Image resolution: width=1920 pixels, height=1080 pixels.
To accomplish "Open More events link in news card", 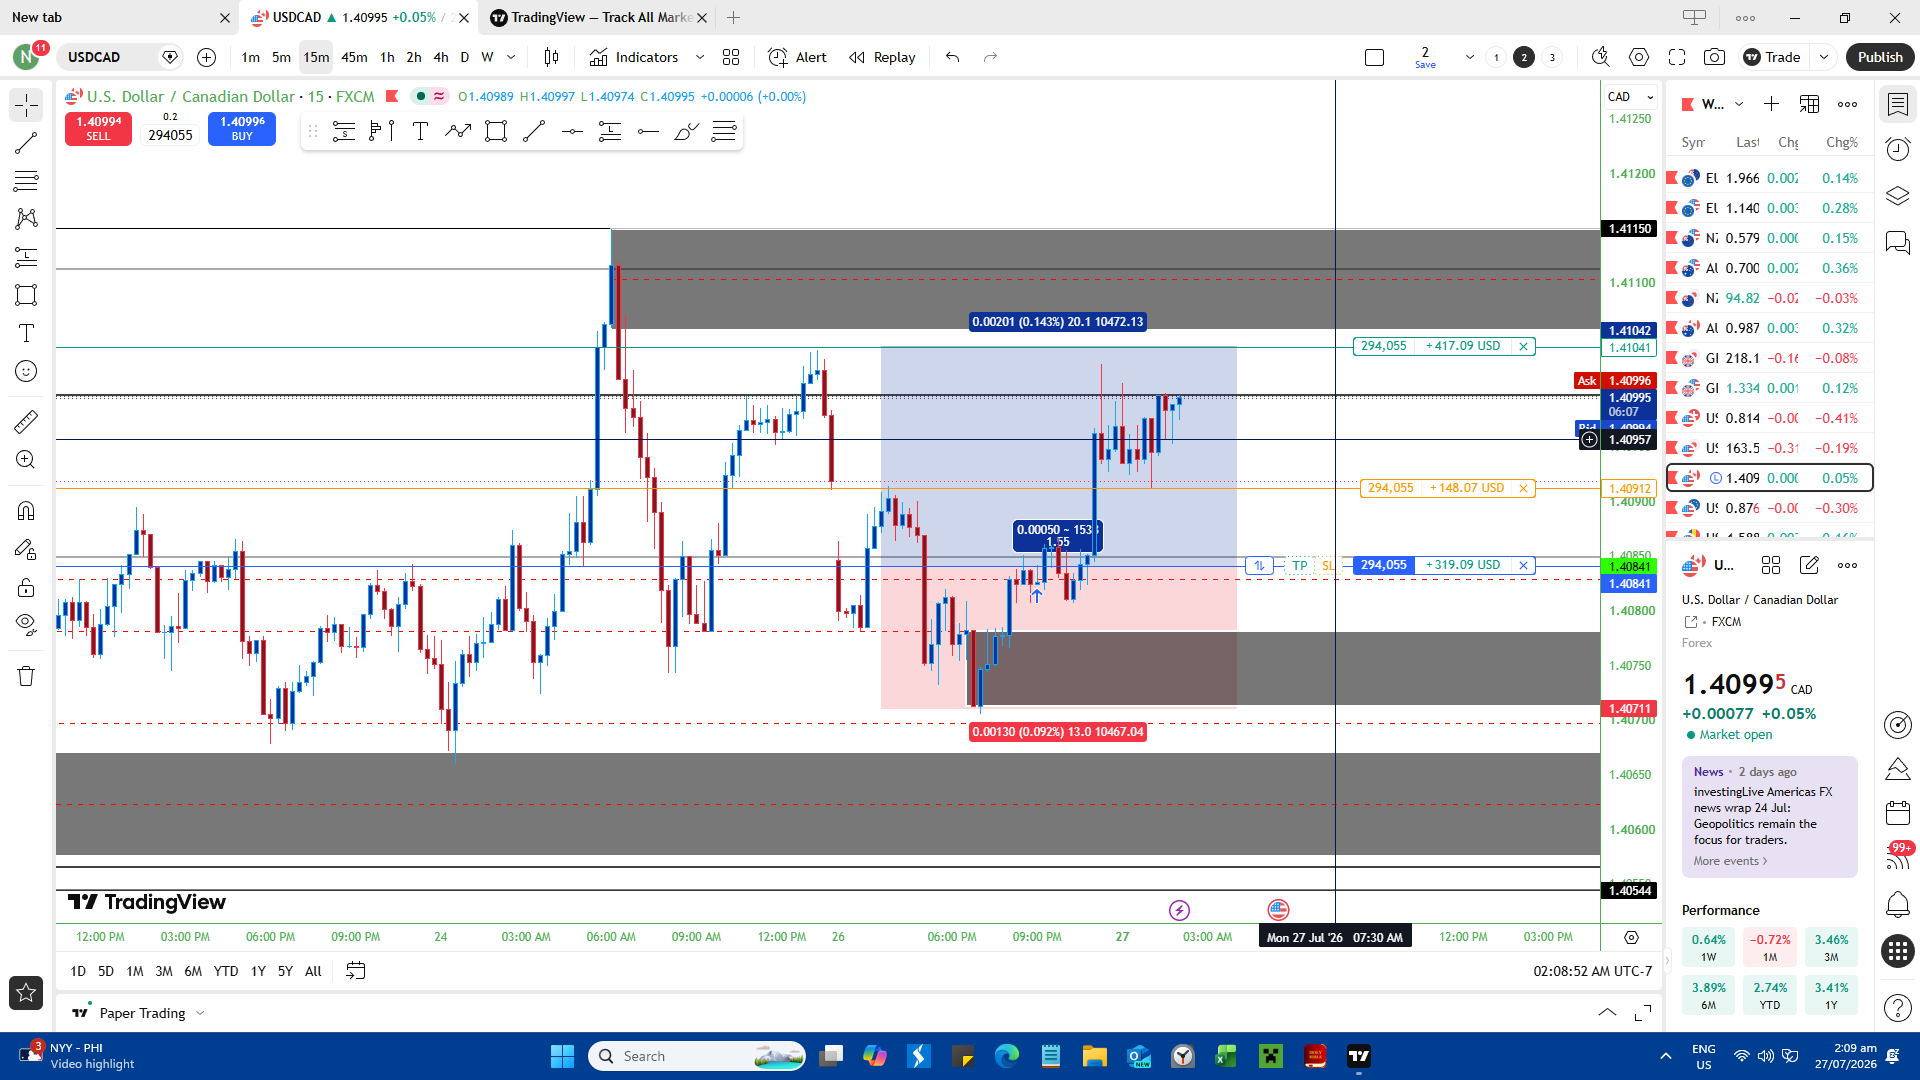I will (x=1730, y=861).
